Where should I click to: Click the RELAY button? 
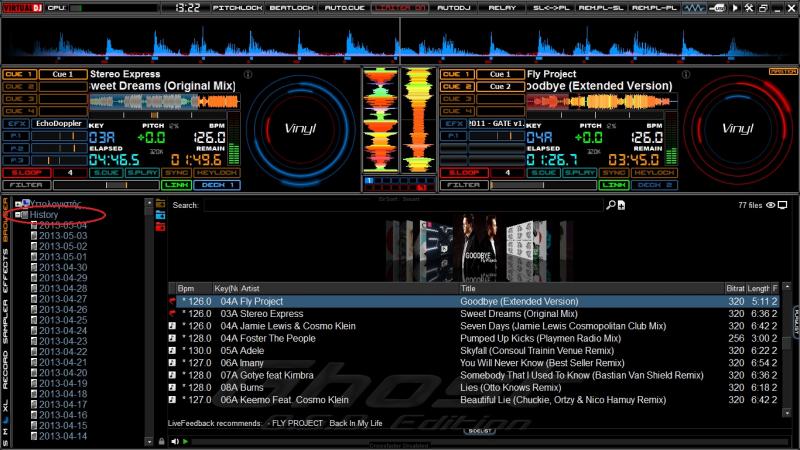tap(502, 8)
